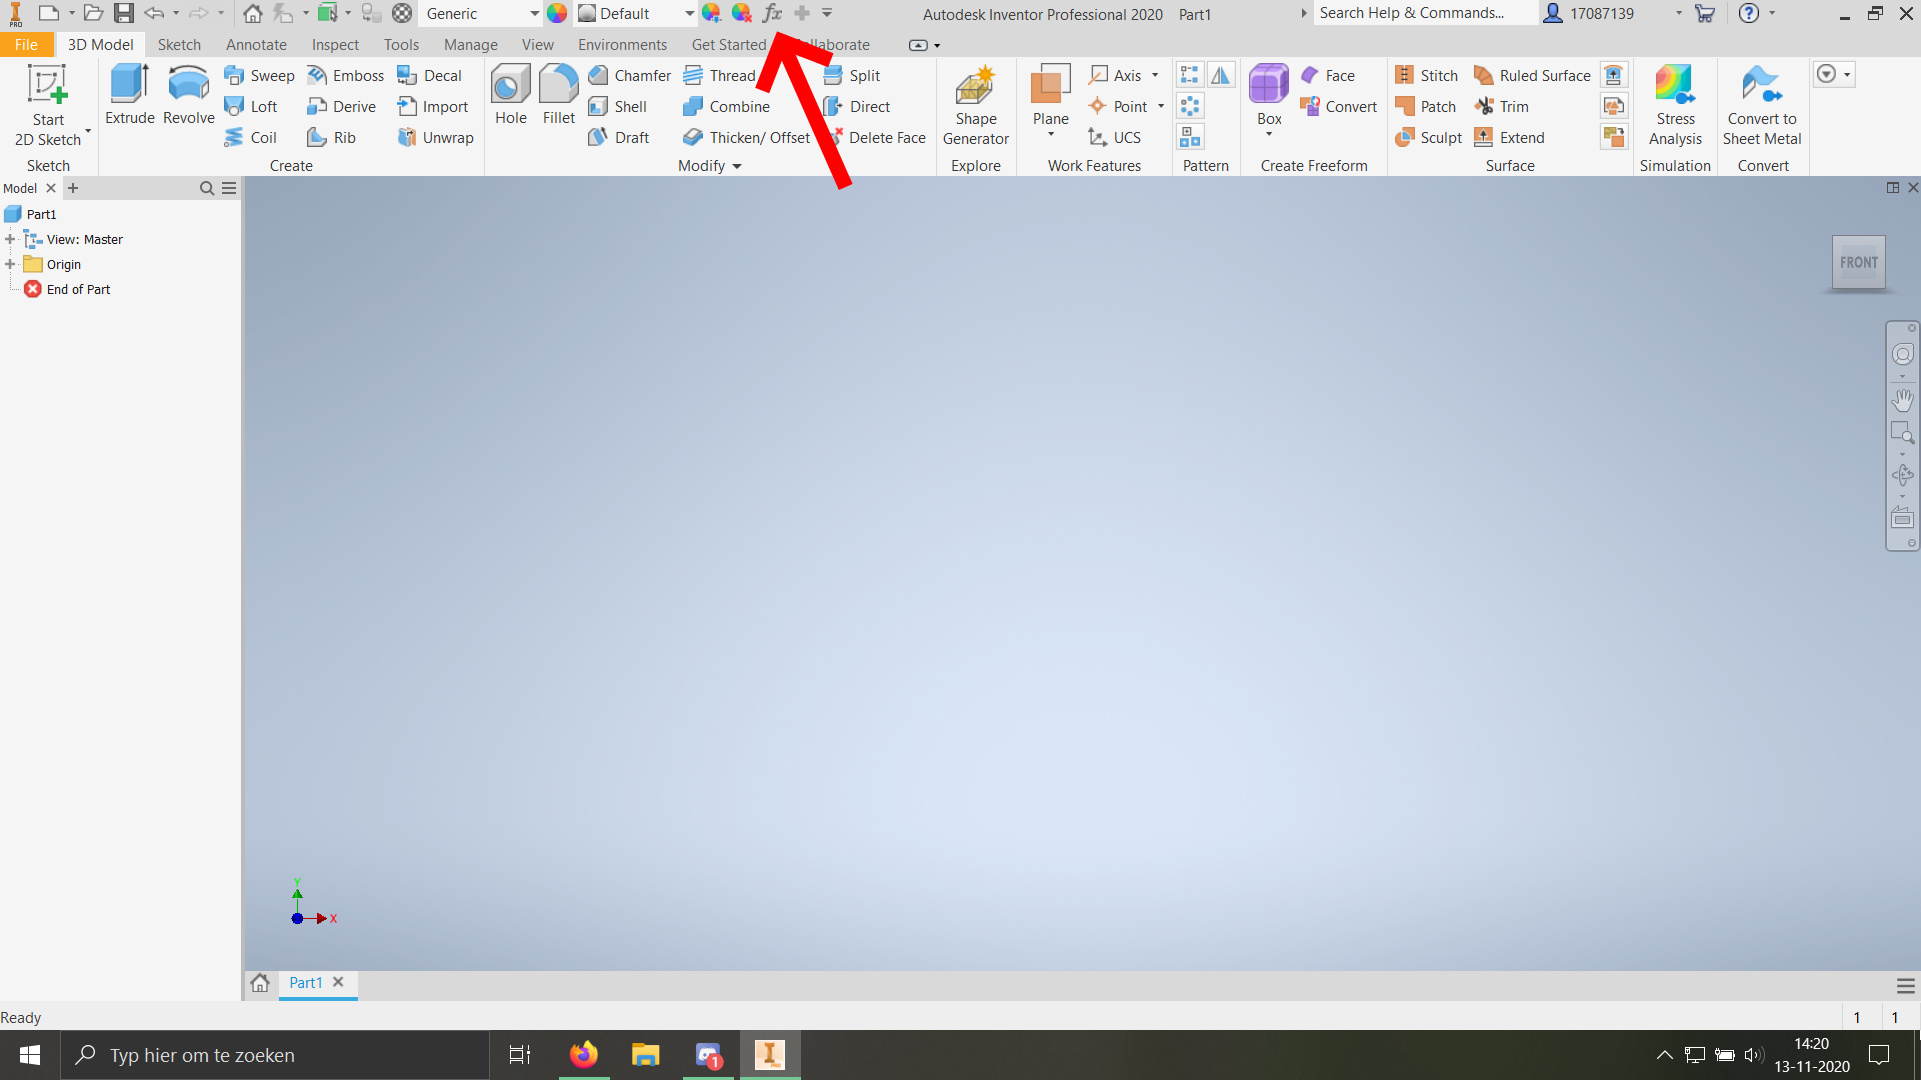Switch to the Sketch ribbon tab
This screenshot has width=1921, height=1080.
click(179, 44)
